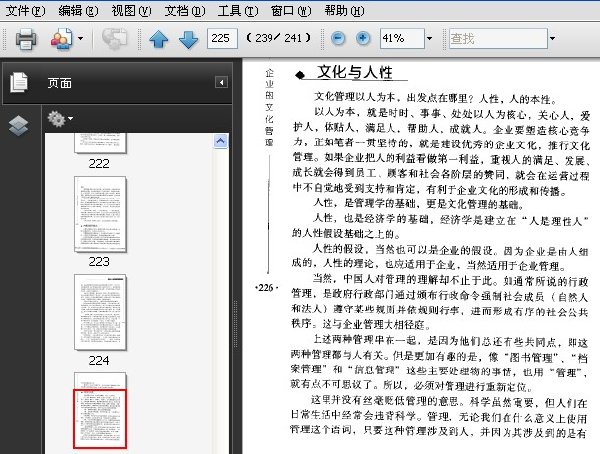Click the 查找 search field
600x454 pixels.
pyautogui.click(x=498, y=38)
